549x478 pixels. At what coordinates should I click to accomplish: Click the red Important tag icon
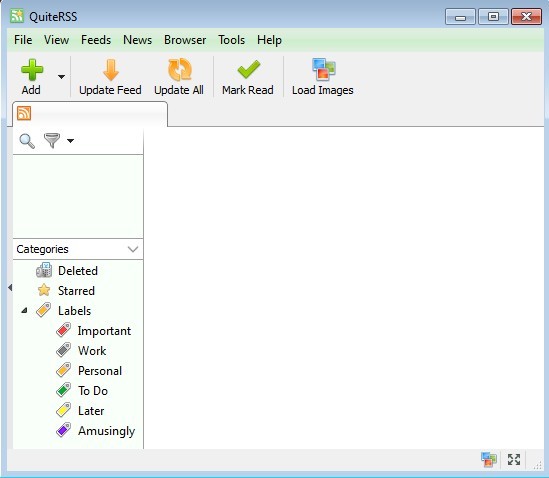[x=64, y=330]
